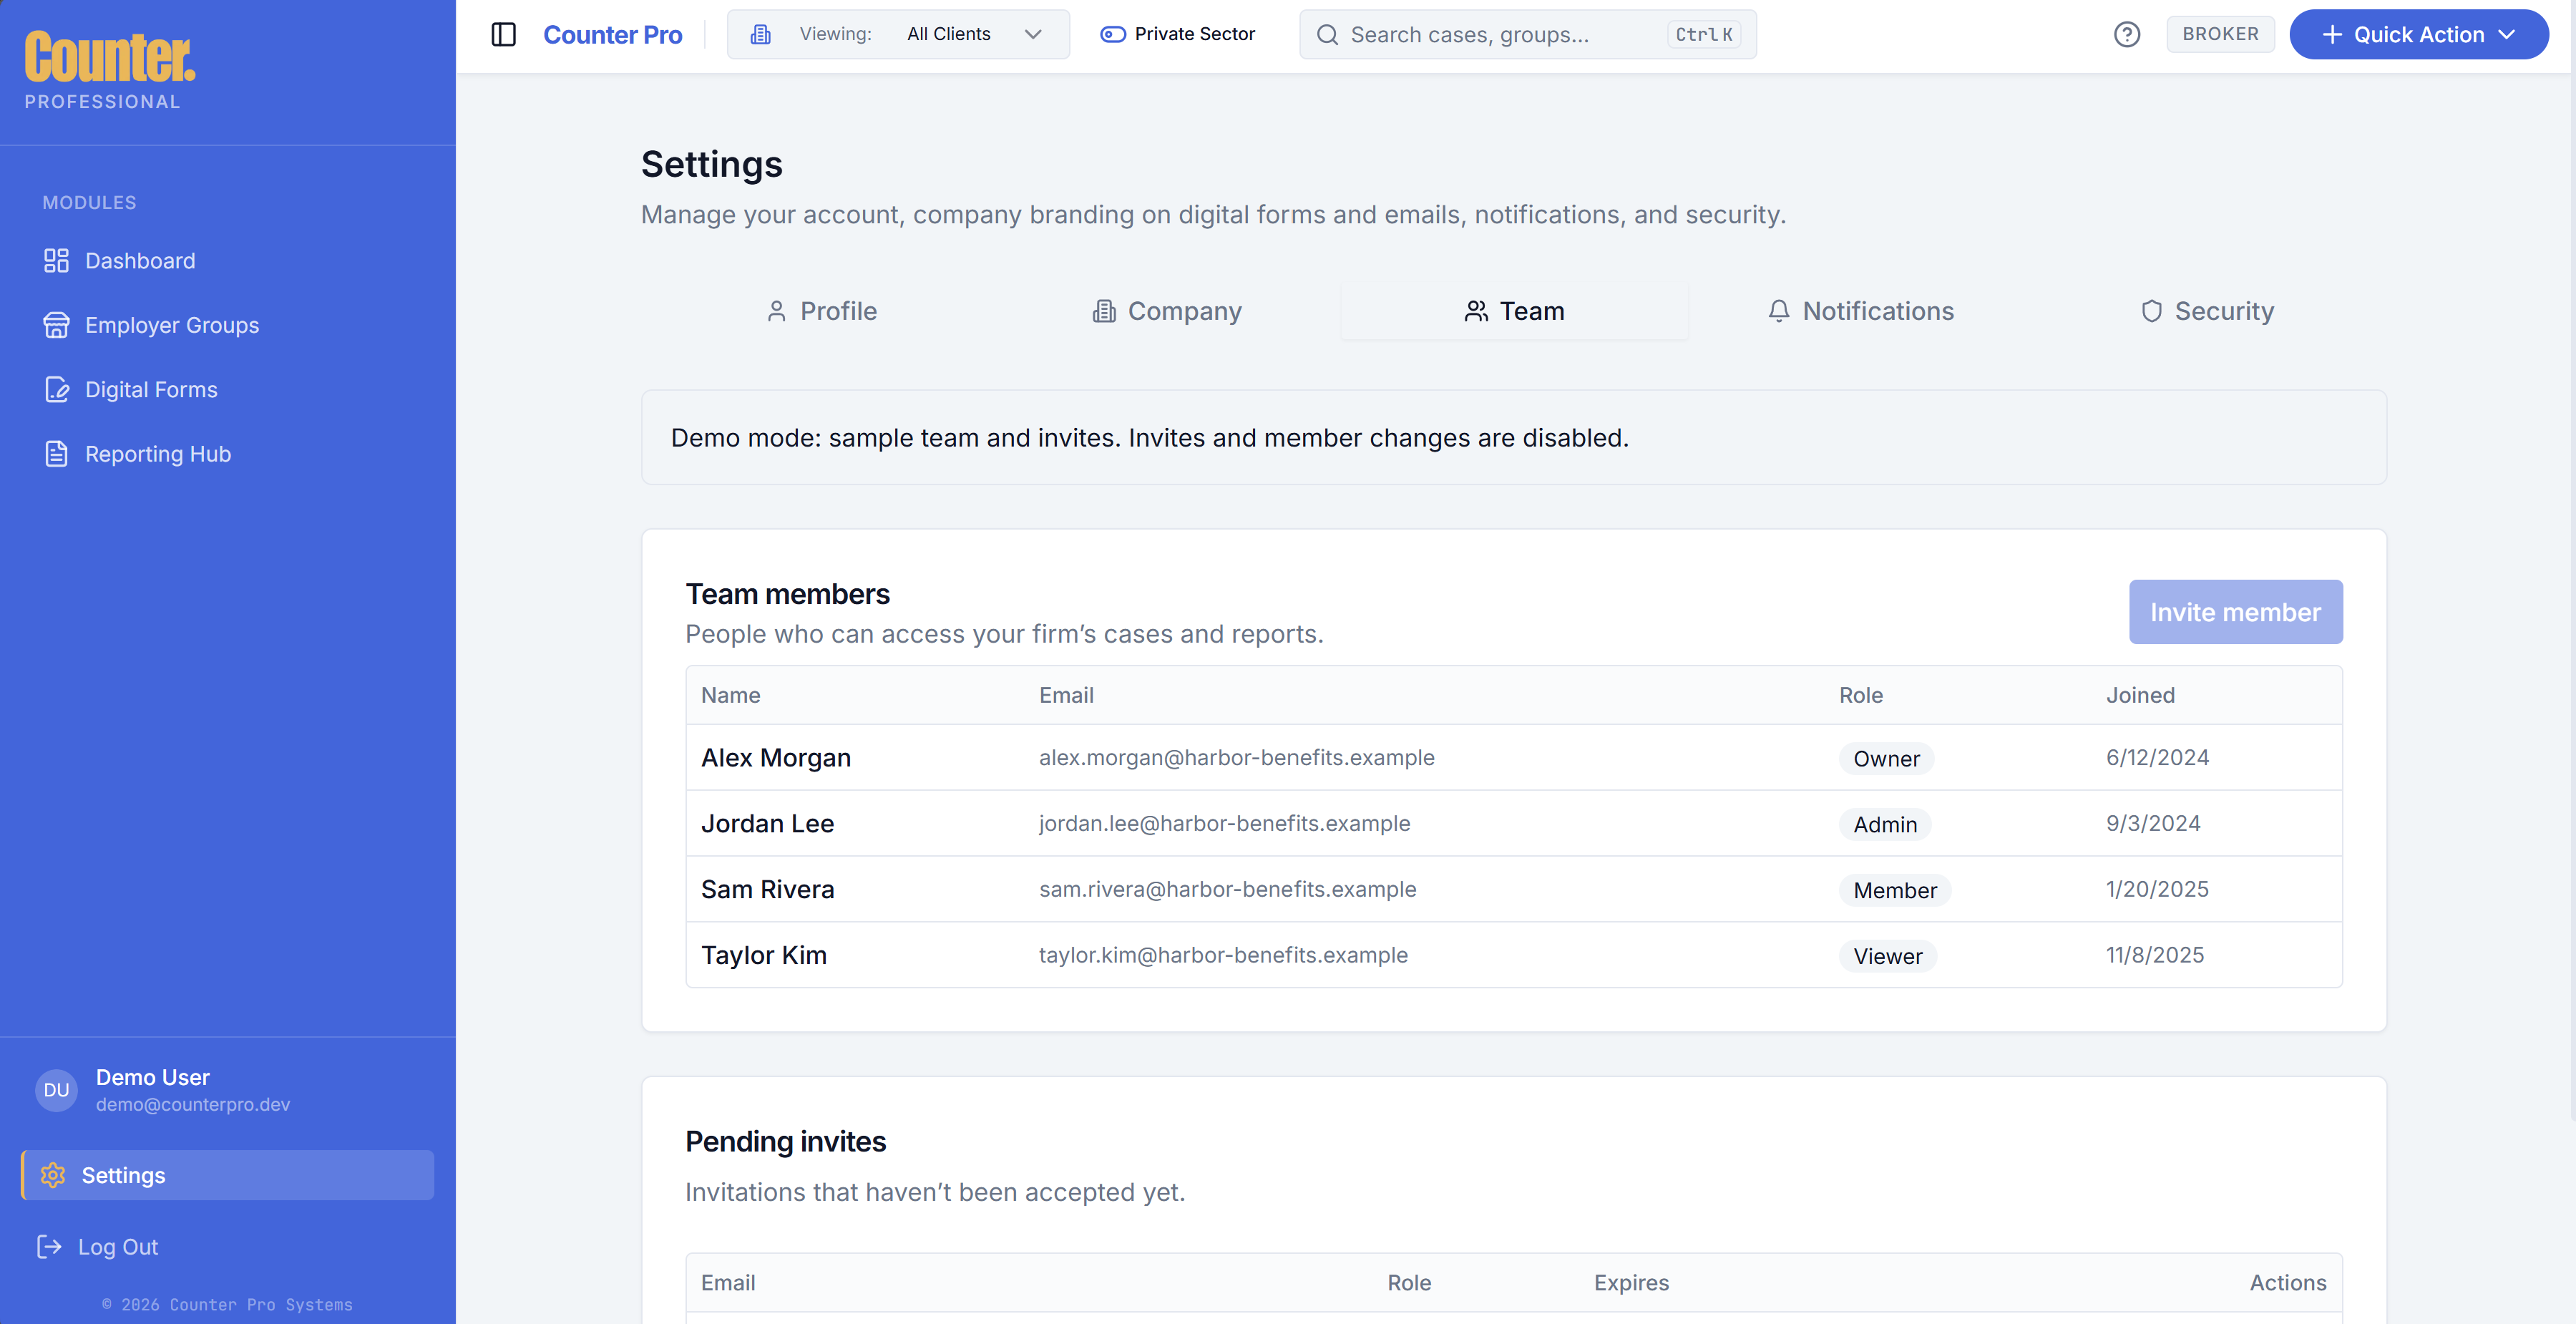Click the Log Out arrow icon
This screenshot has width=2576, height=1324.
coord(49,1247)
